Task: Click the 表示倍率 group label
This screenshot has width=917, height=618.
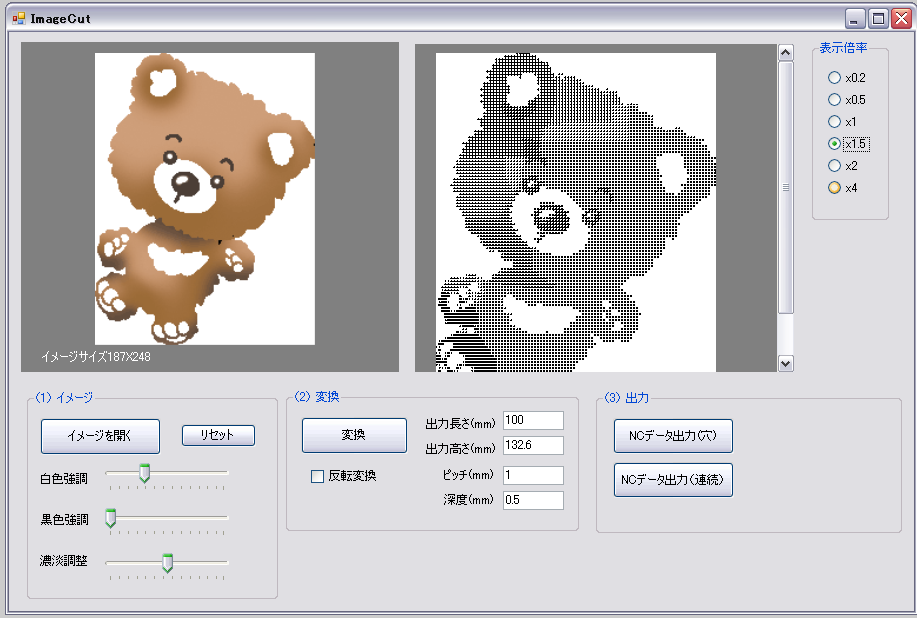Action: pyautogui.click(x=843, y=48)
